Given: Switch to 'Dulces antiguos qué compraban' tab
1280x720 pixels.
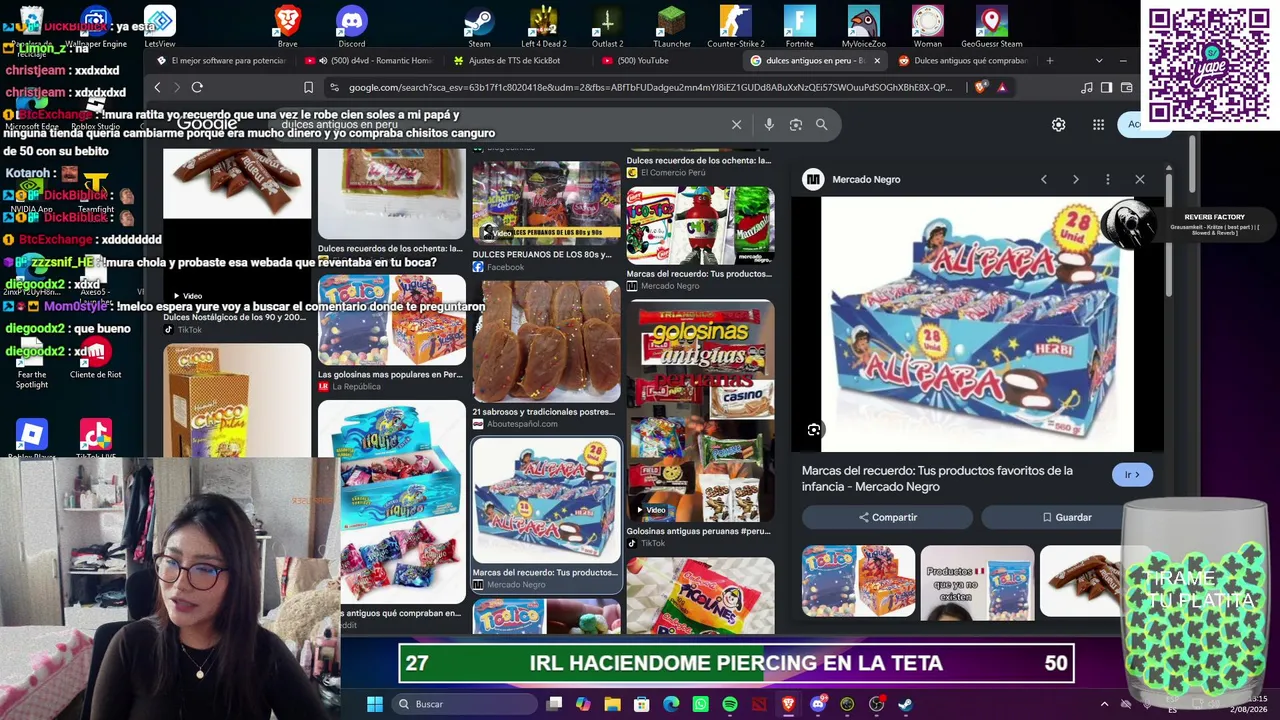Looking at the screenshot, I should (x=962, y=61).
